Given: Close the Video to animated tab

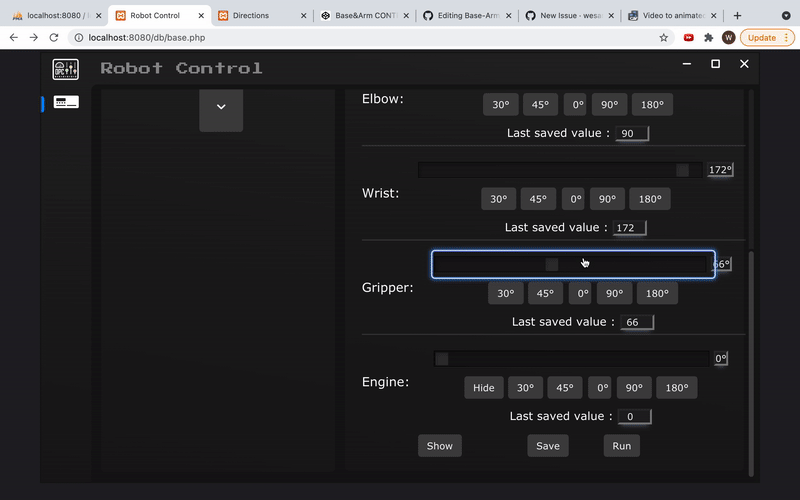Looking at the screenshot, I should coord(714,15).
